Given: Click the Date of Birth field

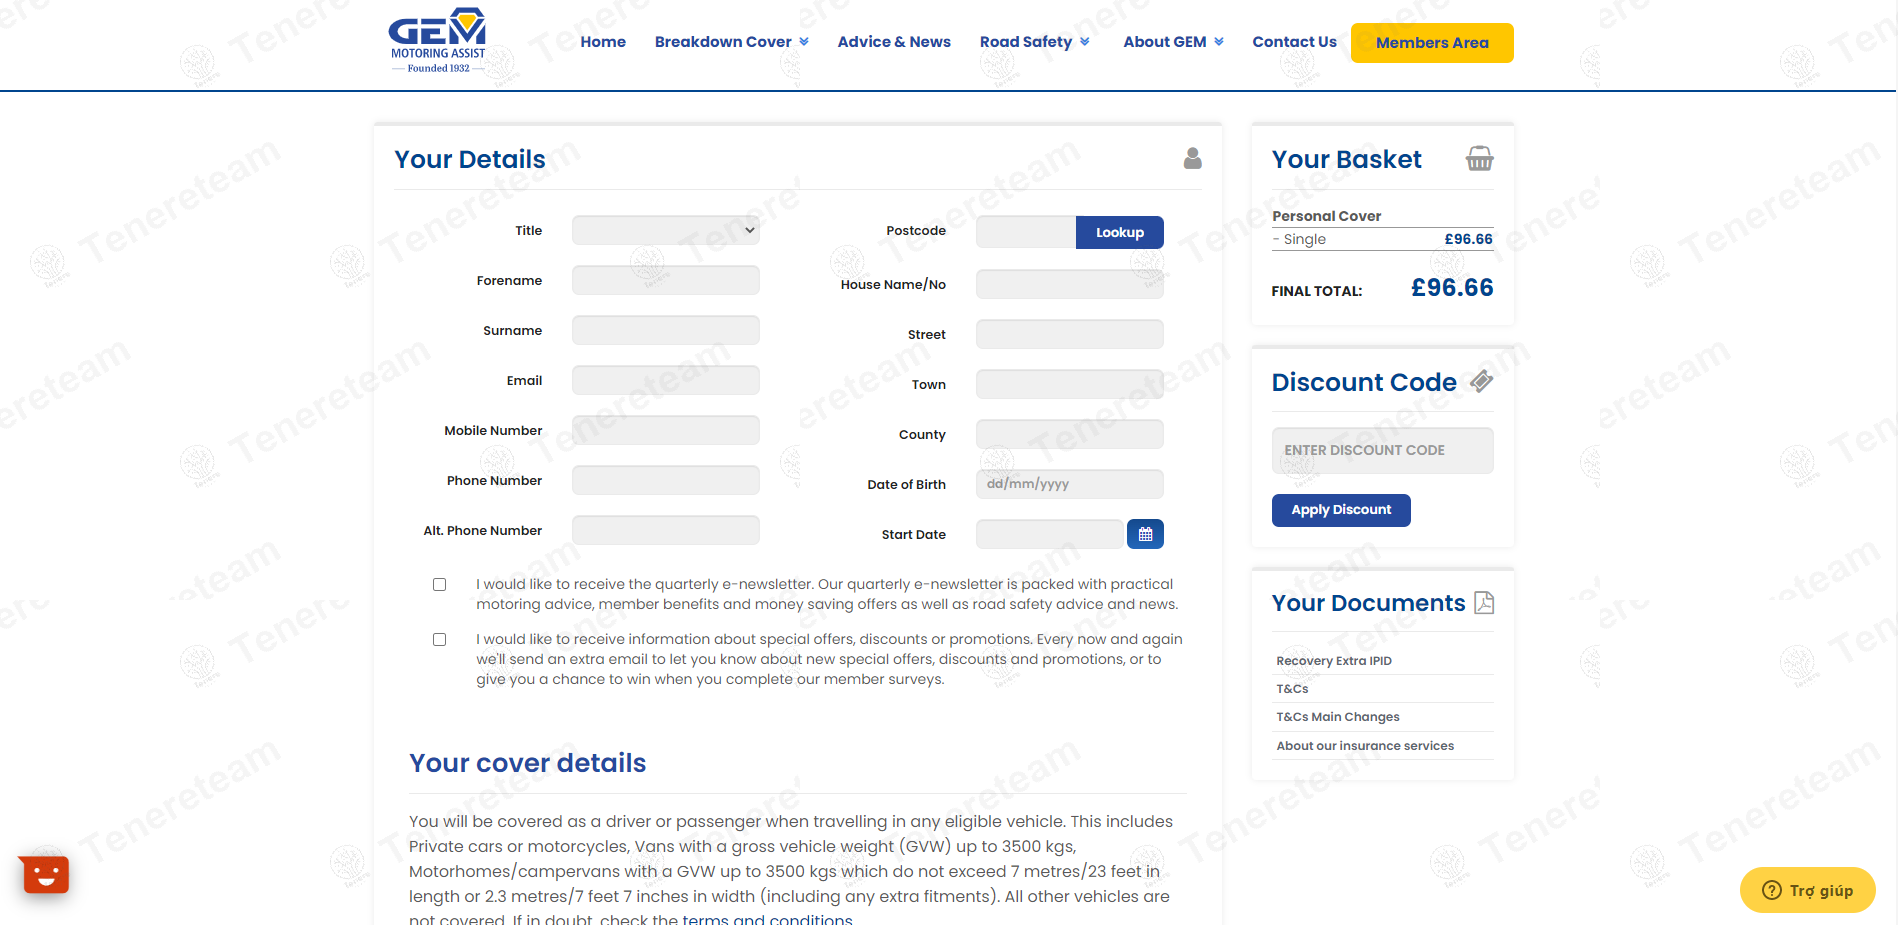Looking at the screenshot, I should 1070,484.
